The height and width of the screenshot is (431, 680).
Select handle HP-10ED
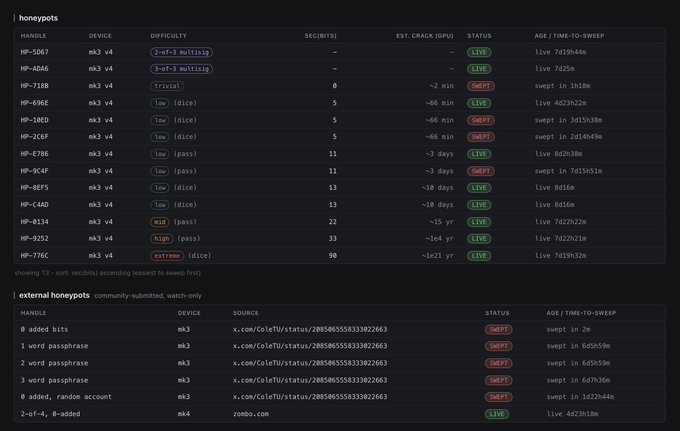coord(35,120)
